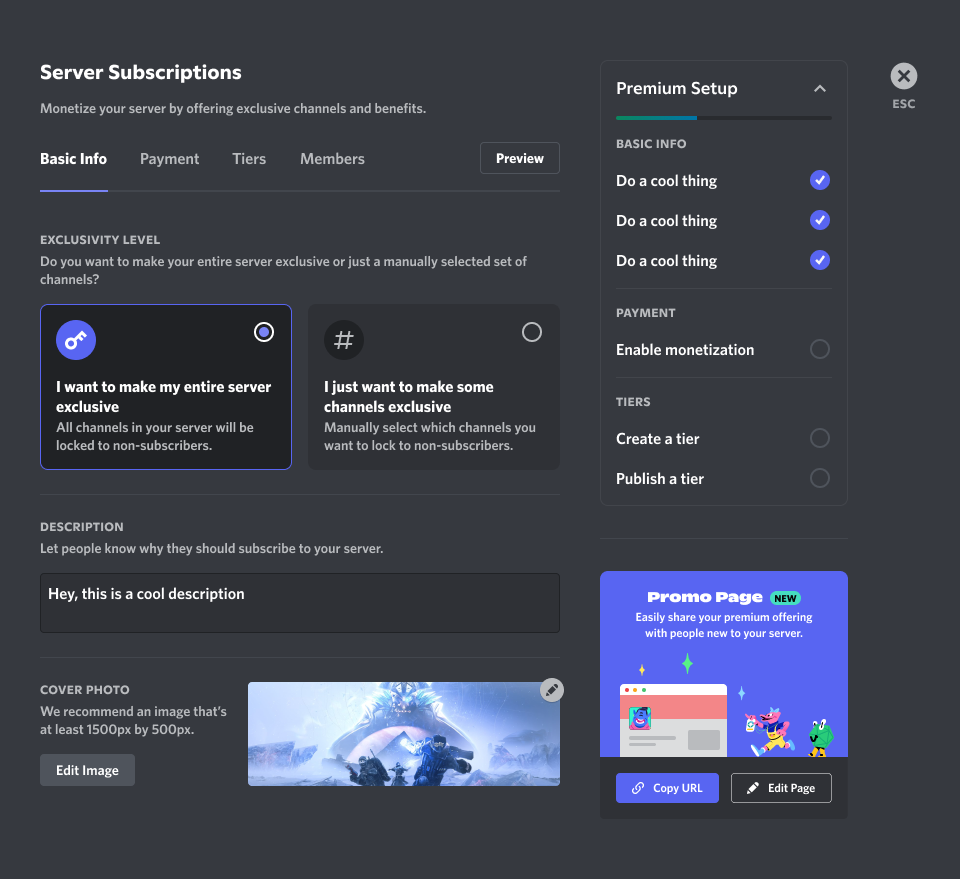960x879 pixels.
Task: Go to the Members tab
Action: [332, 159]
